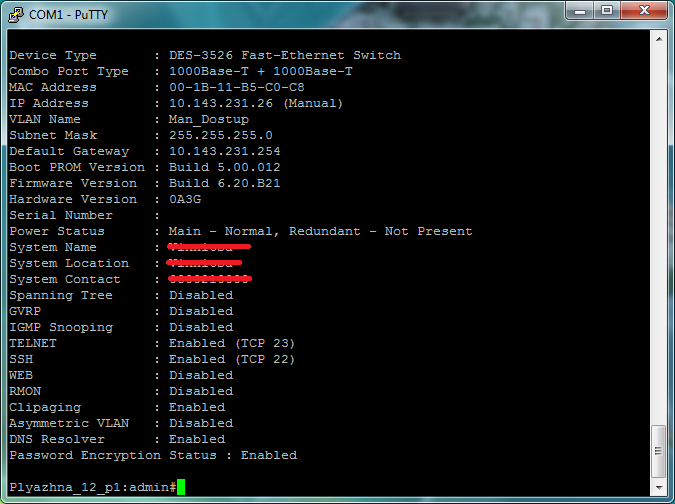Click the terminal scrollbar thumb
This screenshot has height=504, width=675.
coord(659,451)
